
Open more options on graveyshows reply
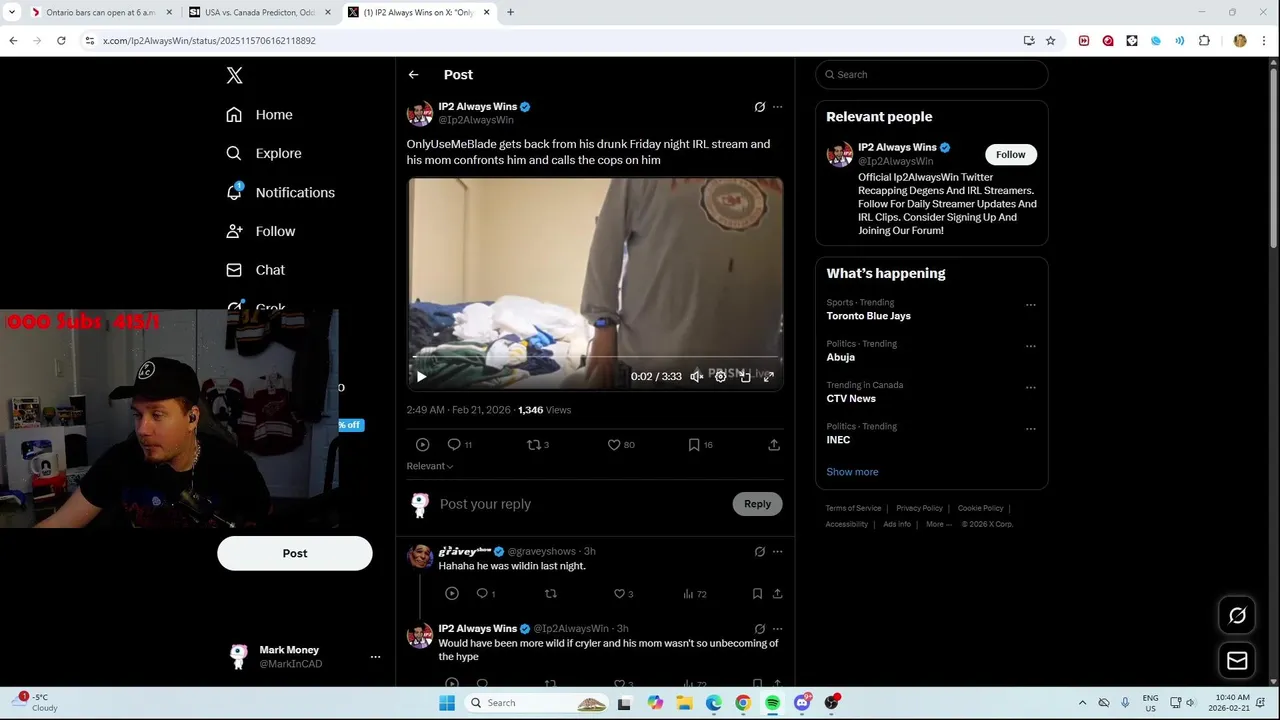click(x=777, y=552)
